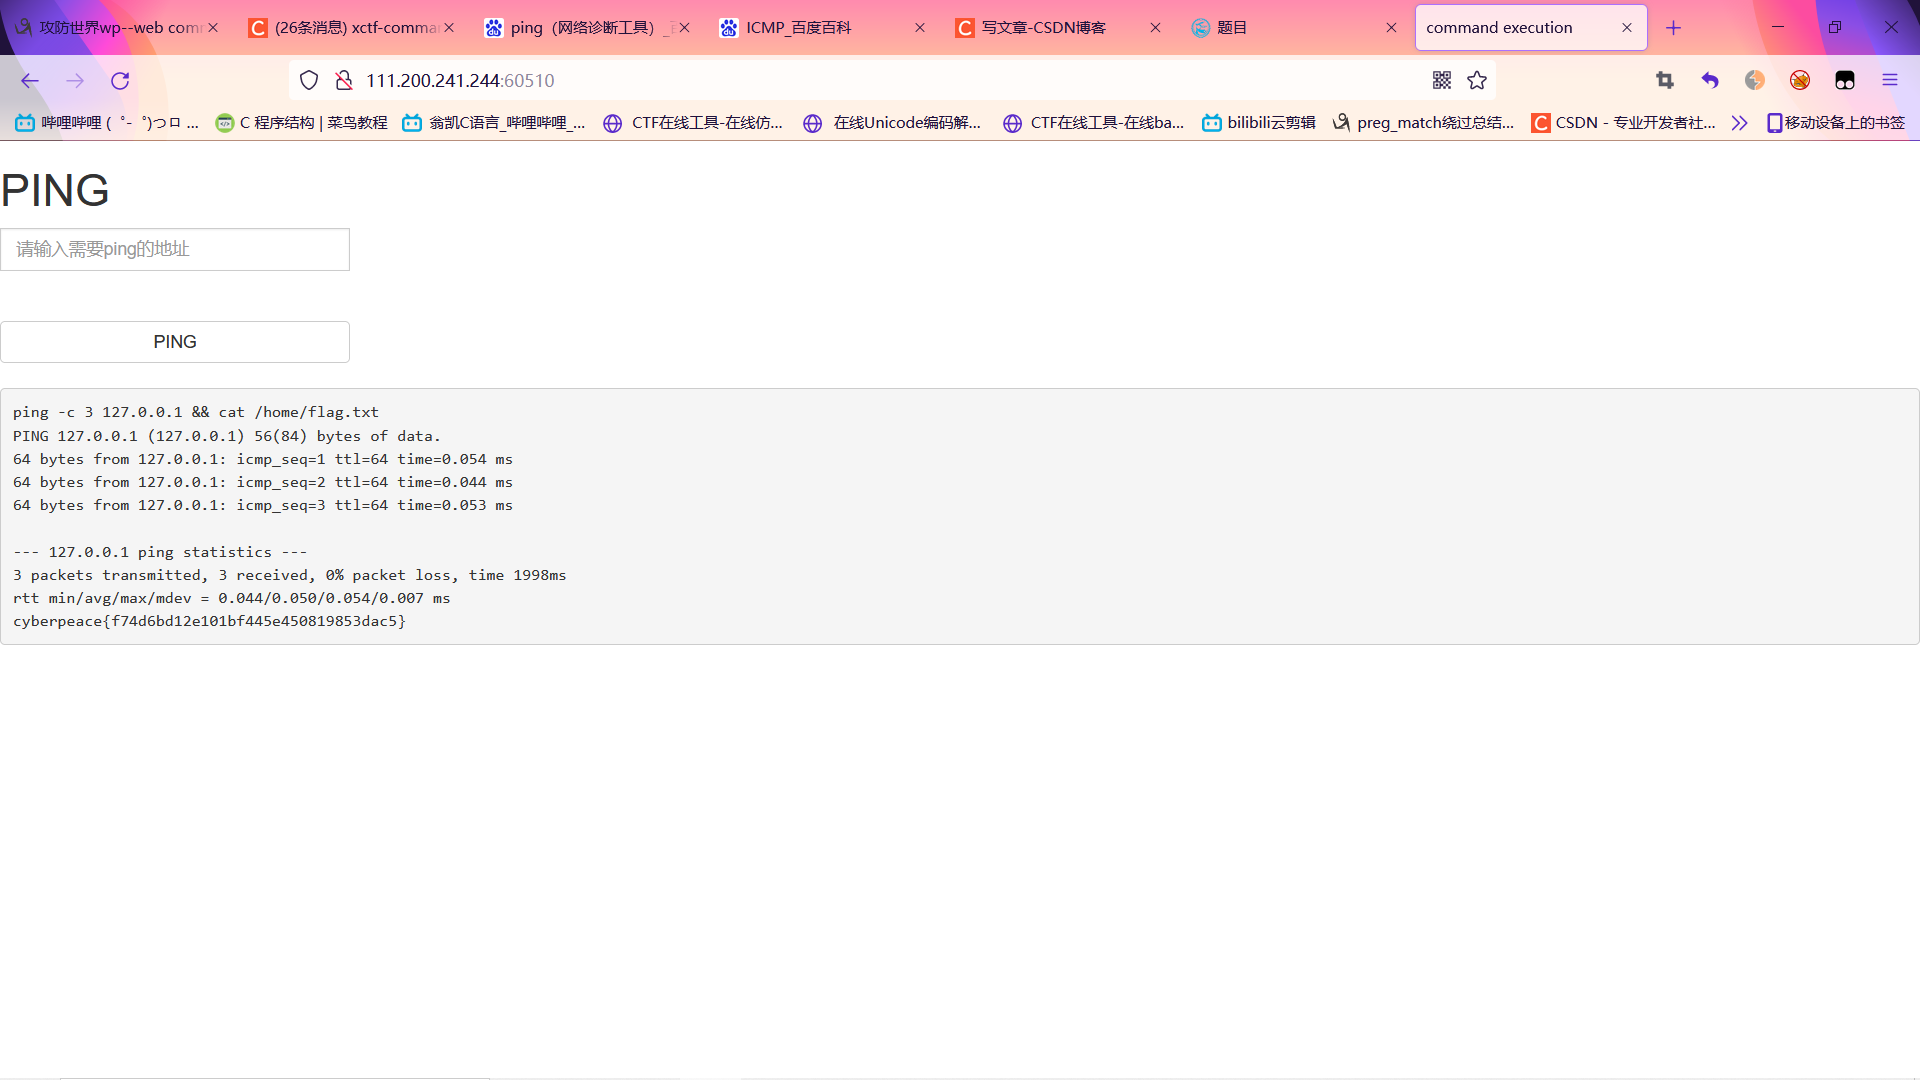The height and width of the screenshot is (1080, 1920).
Task: Open the 'CSDN - 专业开发者社...' bookmark
Action: (x=1624, y=123)
